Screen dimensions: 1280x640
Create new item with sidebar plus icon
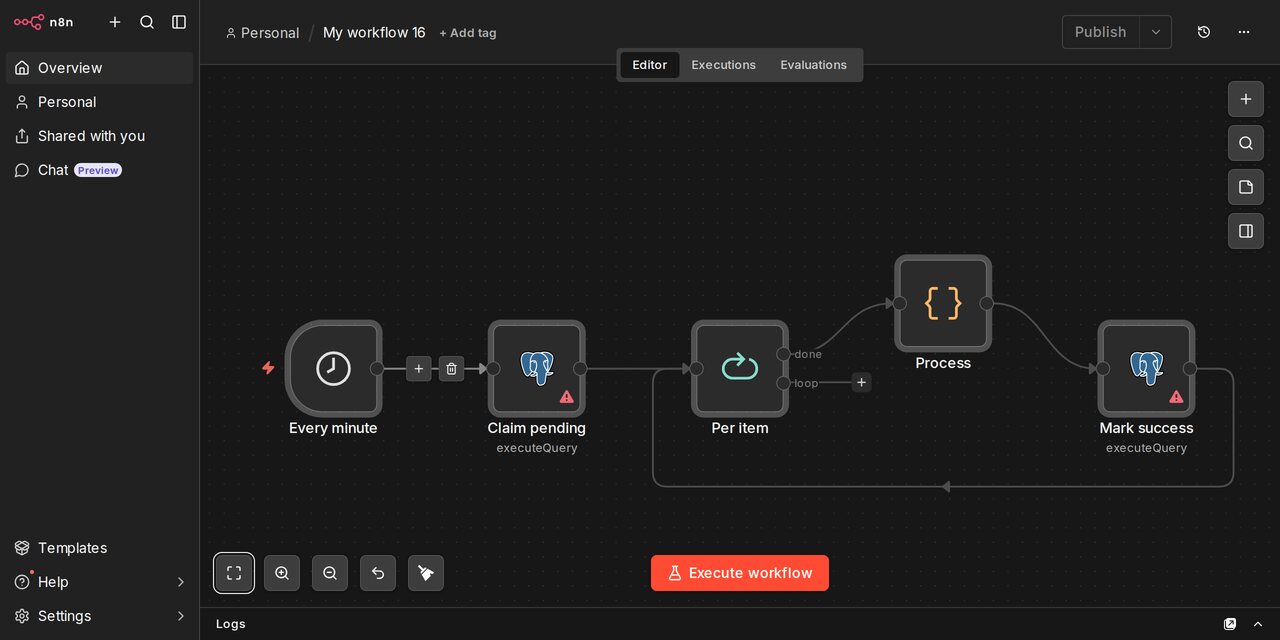coord(115,22)
